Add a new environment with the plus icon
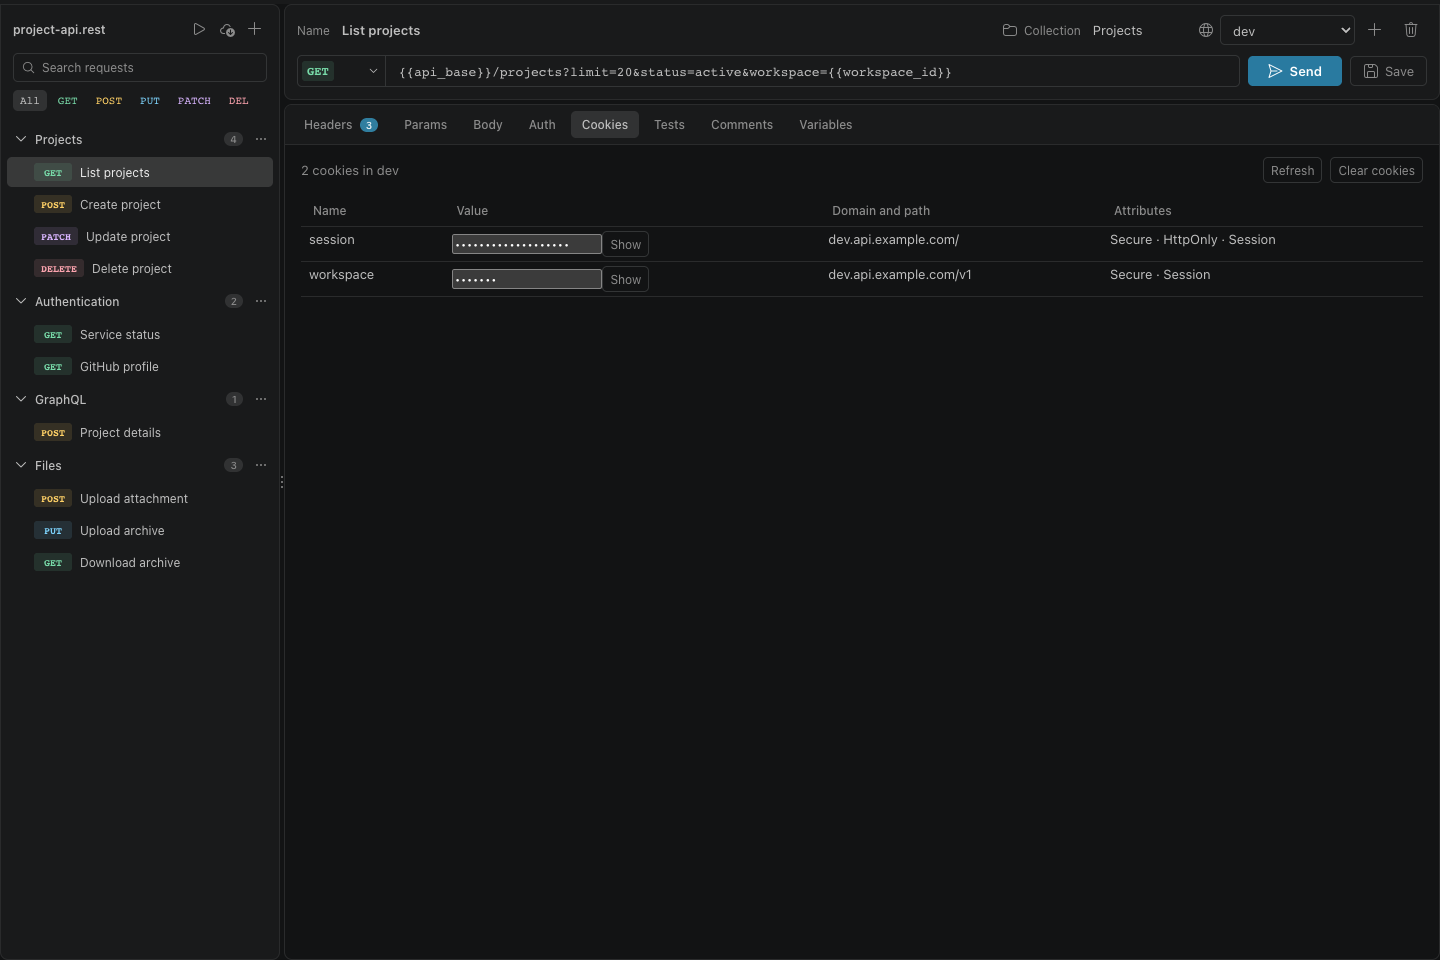The image size is (1440, 960). pyautogui.click(x=1375, y=30)
